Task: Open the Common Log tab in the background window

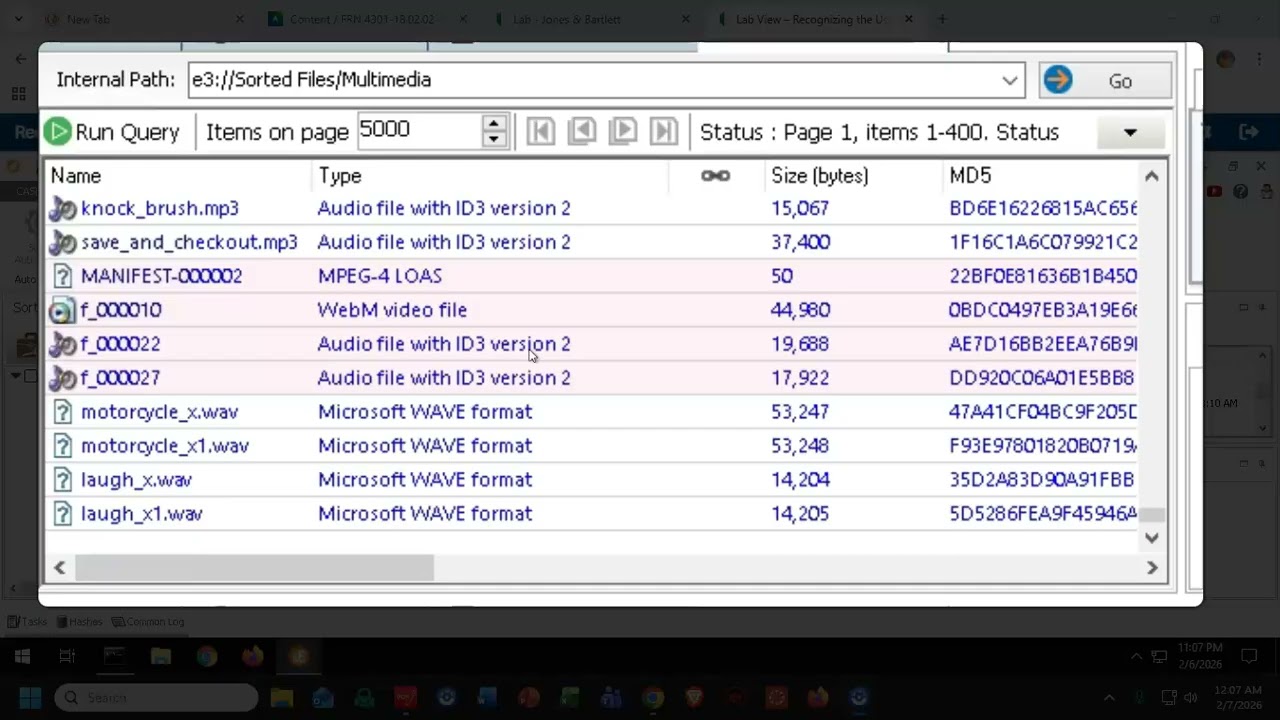Action: pyautogui.click(x=148, y=621)
